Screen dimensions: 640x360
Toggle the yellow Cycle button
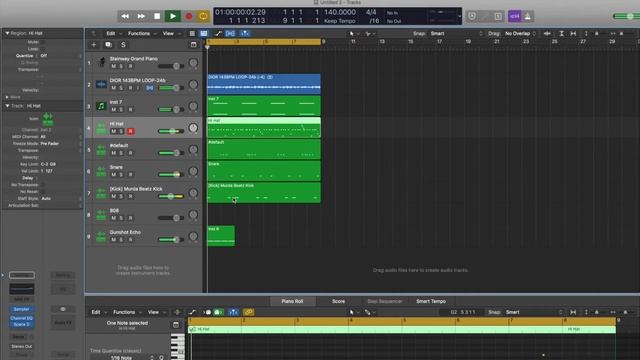pyautogui.click(x=203, y=16)
